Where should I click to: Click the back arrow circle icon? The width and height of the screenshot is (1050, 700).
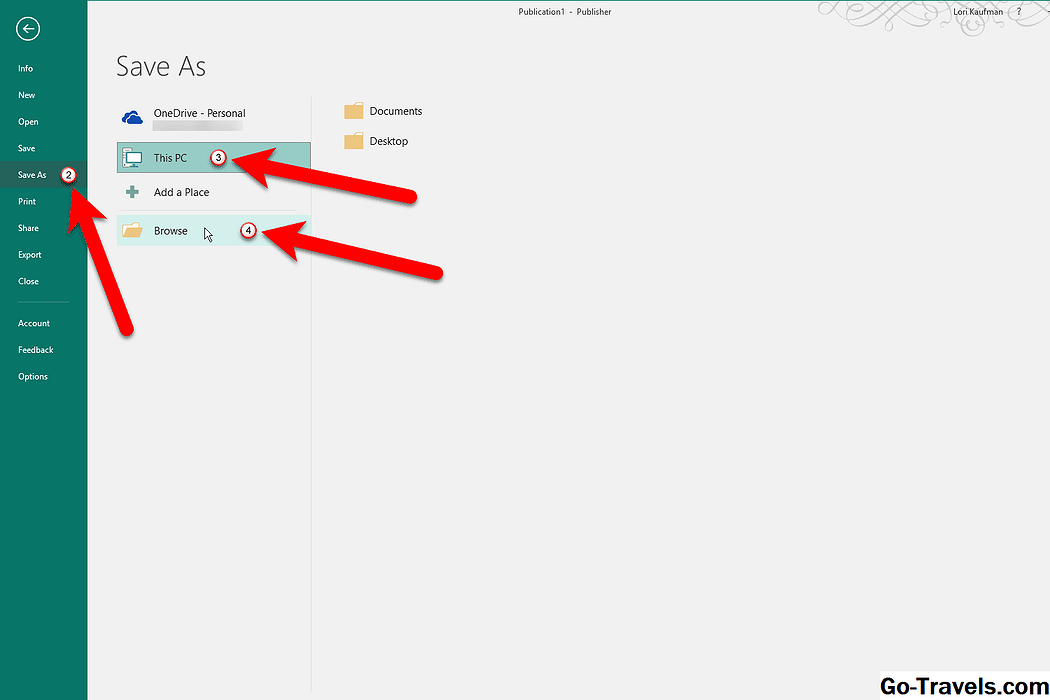pyautogui.click(x=28, y=29)
